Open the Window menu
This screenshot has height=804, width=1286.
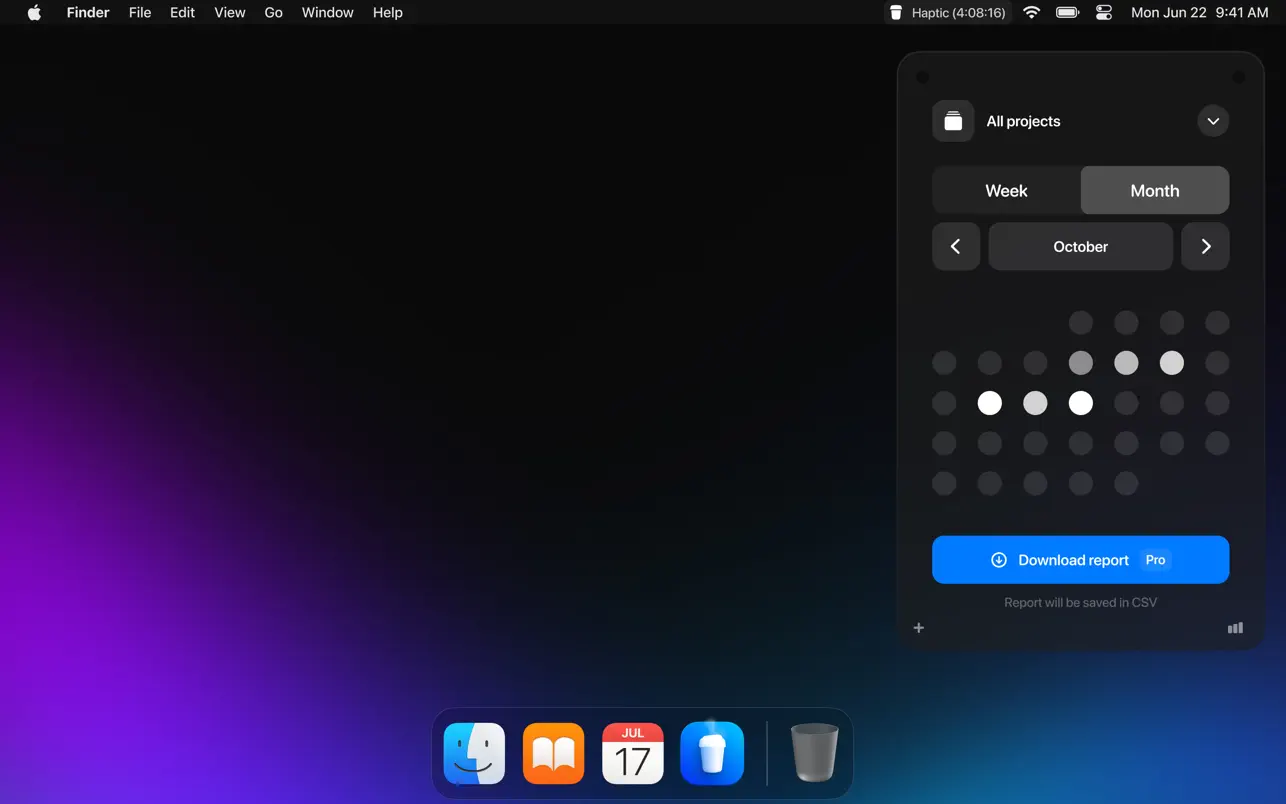pyautogui.click(x=327, y=13)
